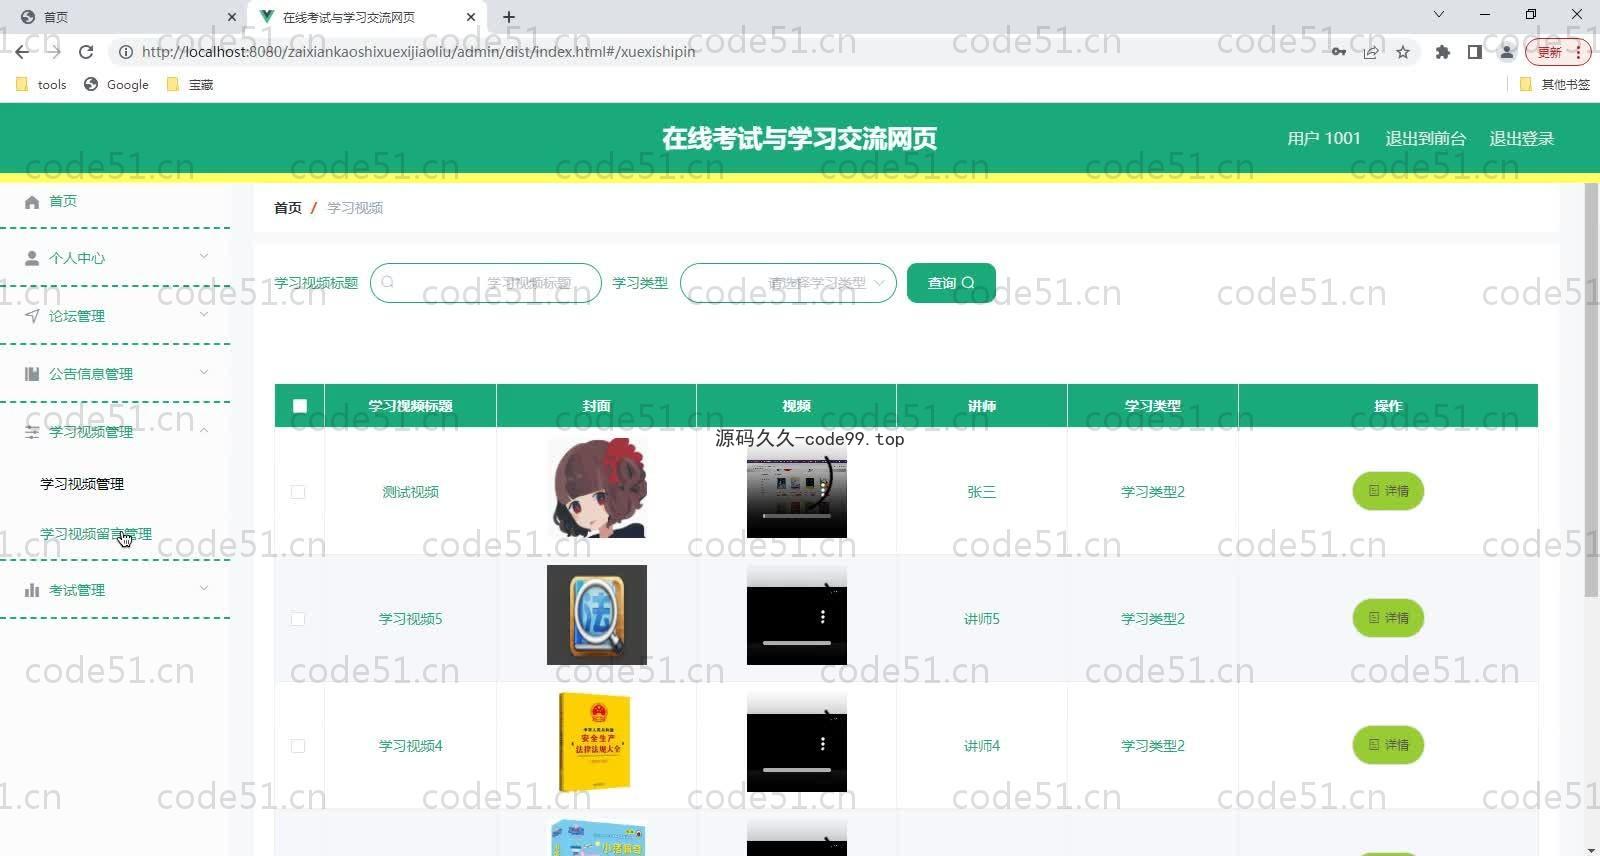This screenshot has height=856, width=1600.
Task: Open the video menu dots for 学习视频4
Action: coord(823,744)
